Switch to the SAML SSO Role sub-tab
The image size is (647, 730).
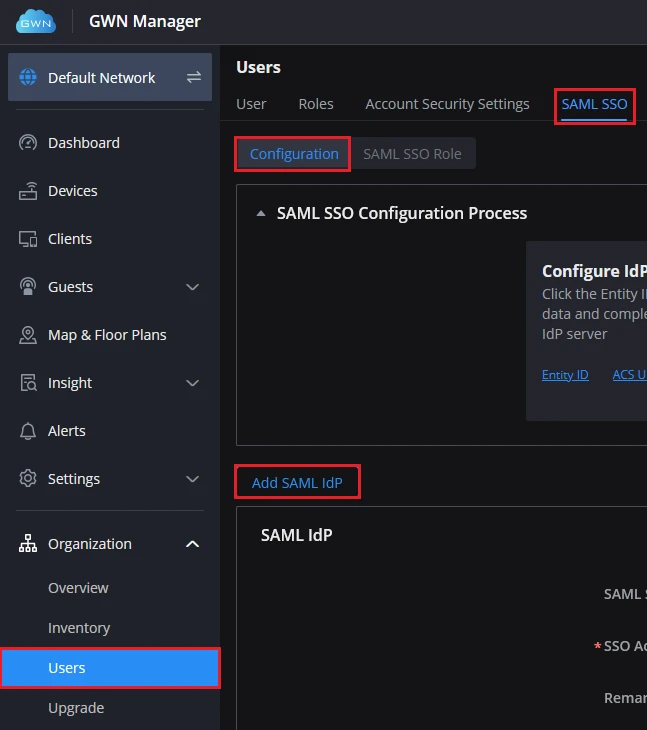(x=412, y=154)
